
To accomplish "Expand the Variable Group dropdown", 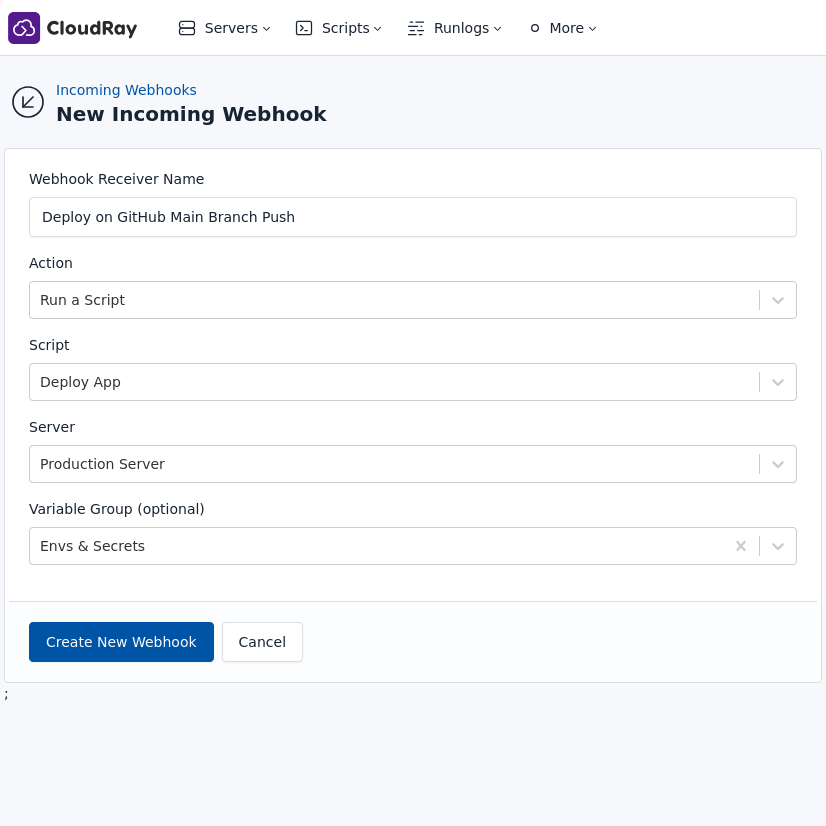I will (777, 546).
